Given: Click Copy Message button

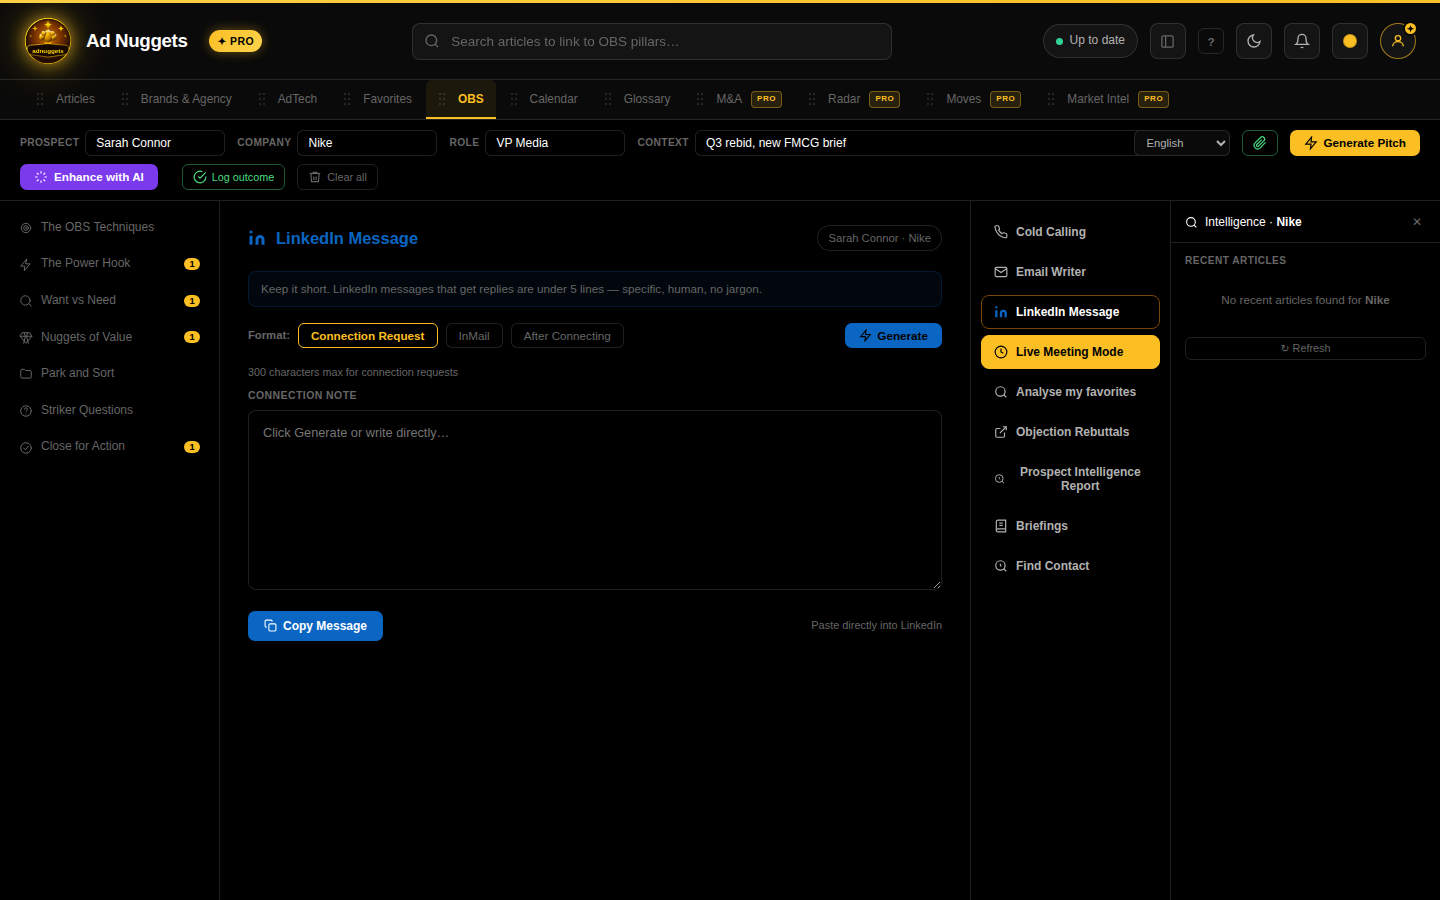Looking at the screenshot, I should (x=315, y=626).
